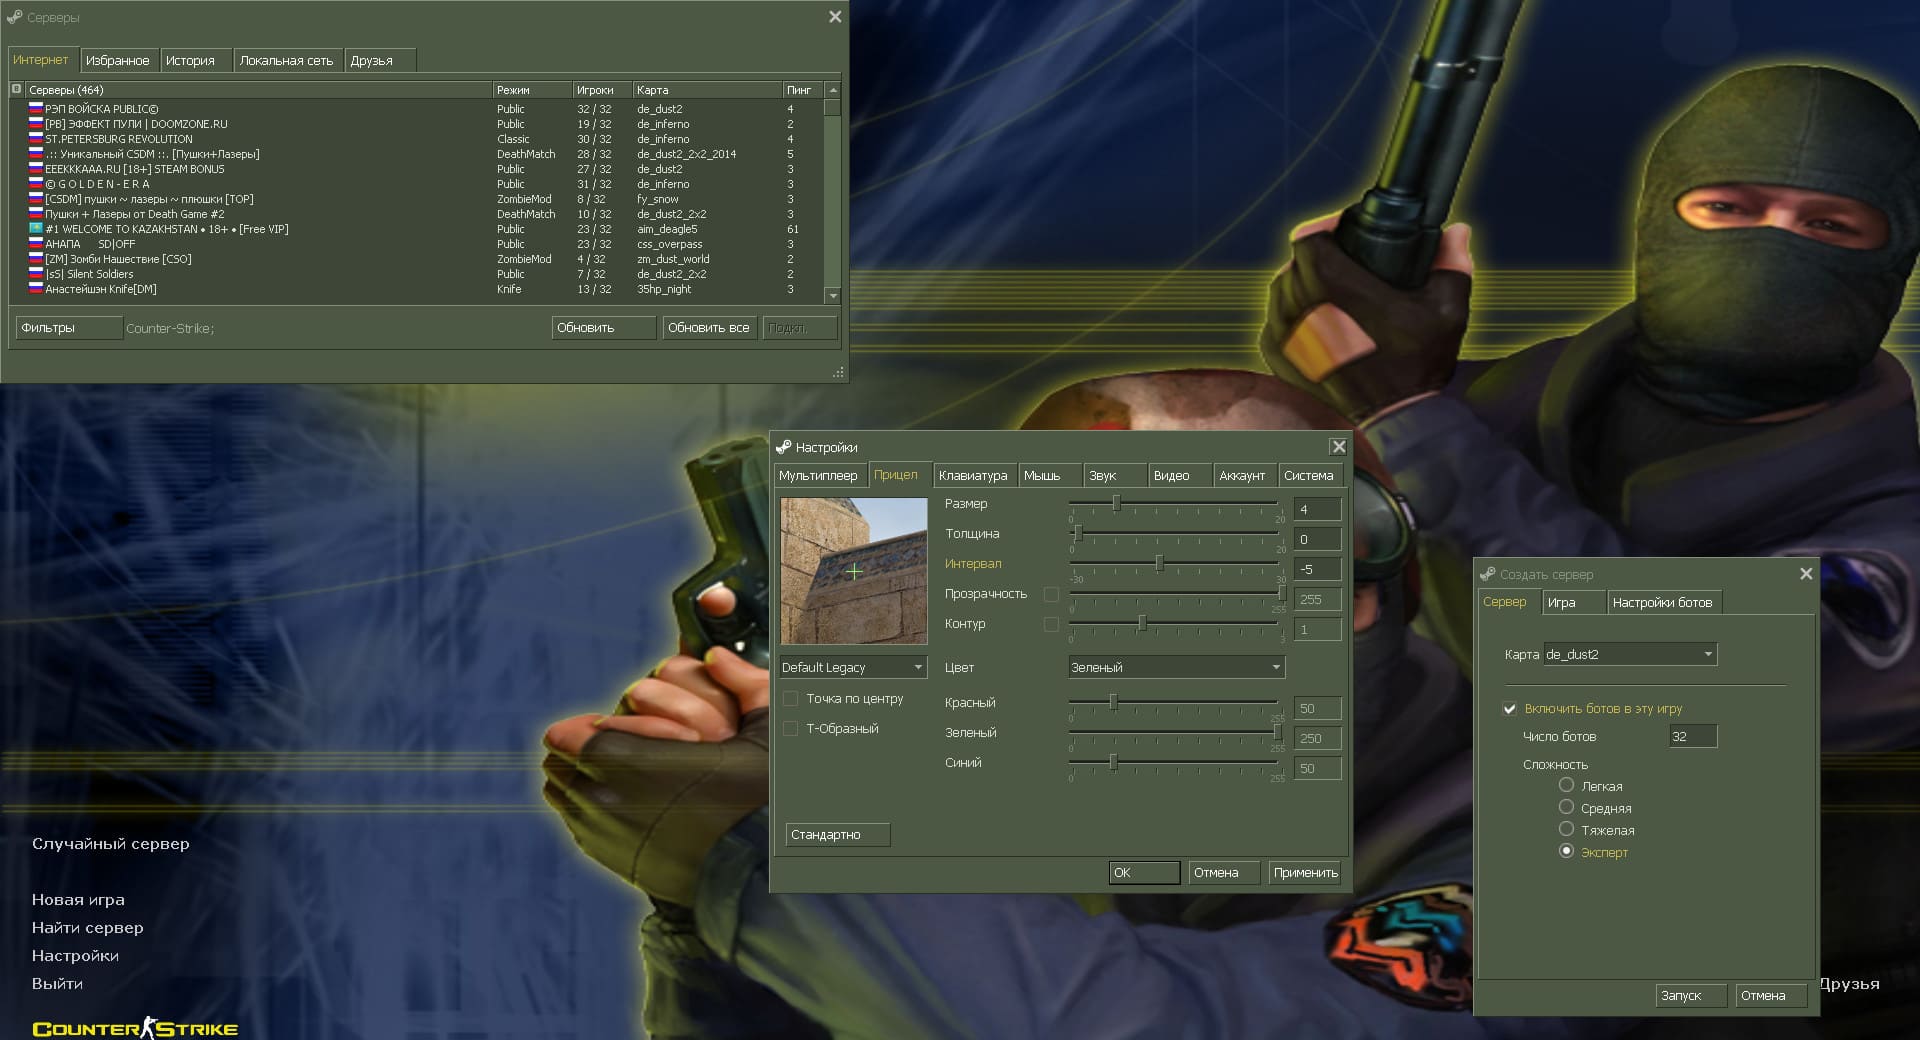1920x1040 pixels.
Task: Grab the resize grip of Серверы window
Action: click(838, 373)
